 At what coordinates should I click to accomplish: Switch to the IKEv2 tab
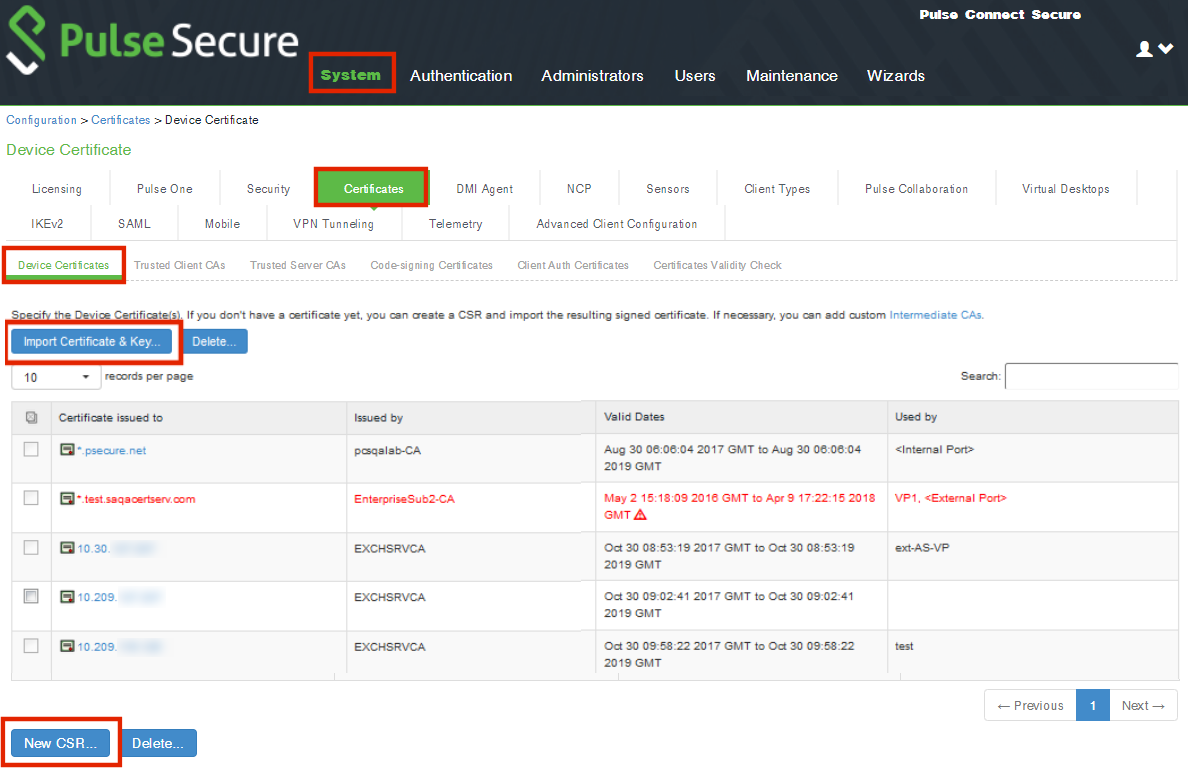(47, 223)
